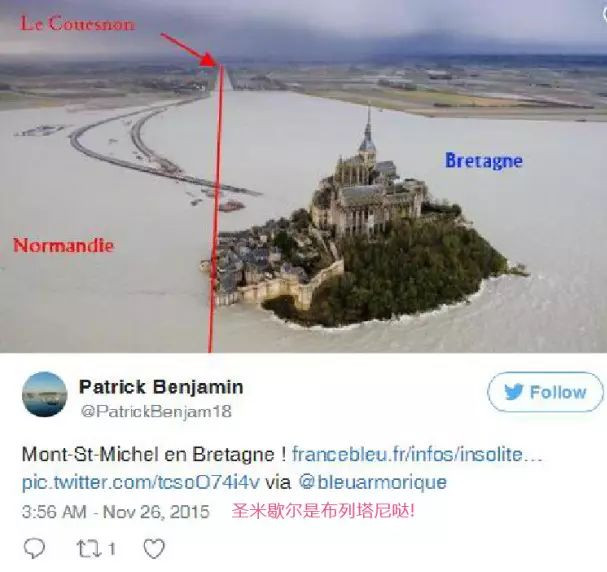Open Patrick Benjamin's profile avatar
Viewport: 607px width, 572px height.
45,394
